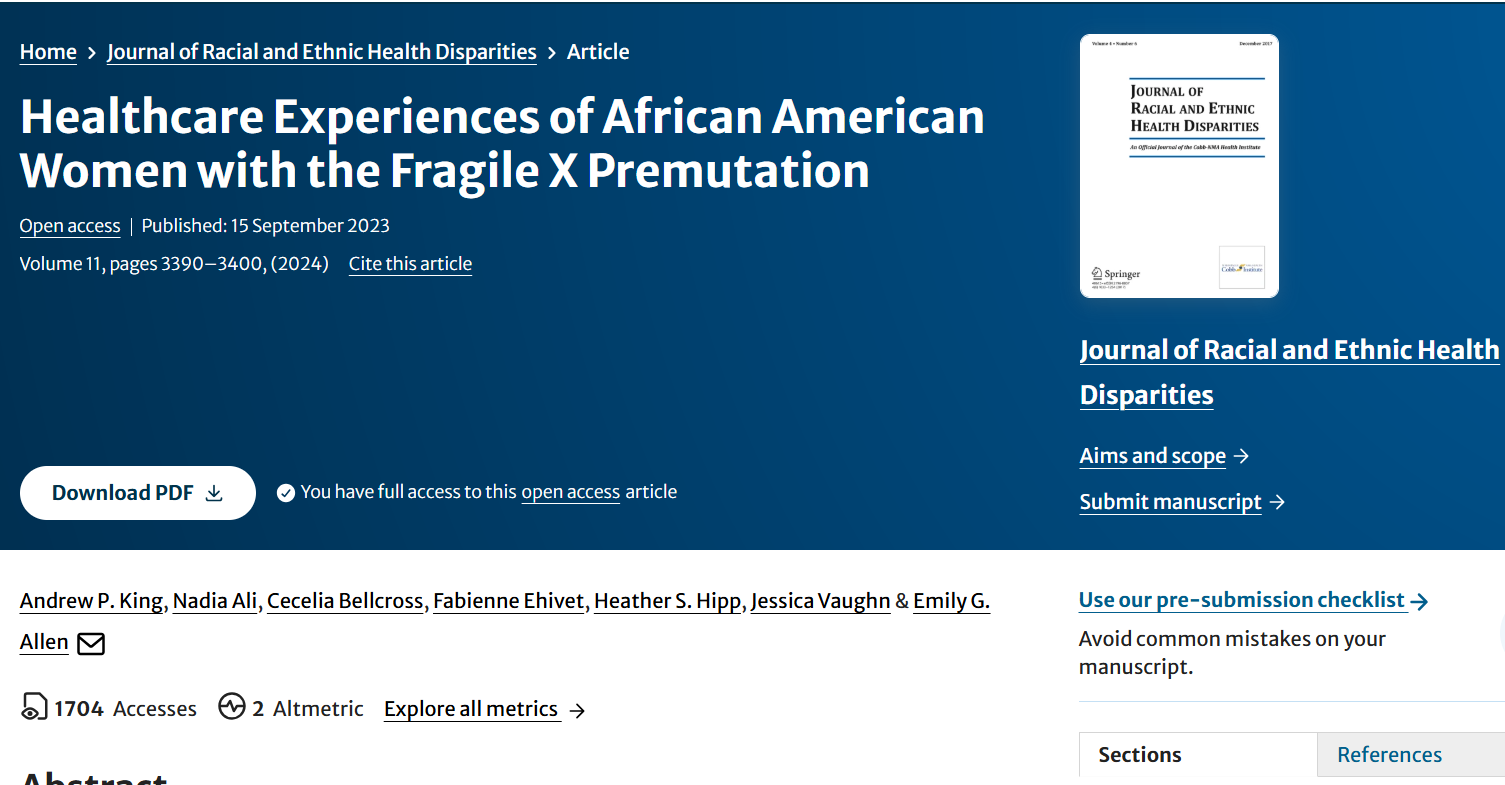
Task: Download the article PDF
Action: (x=138, y=493)
